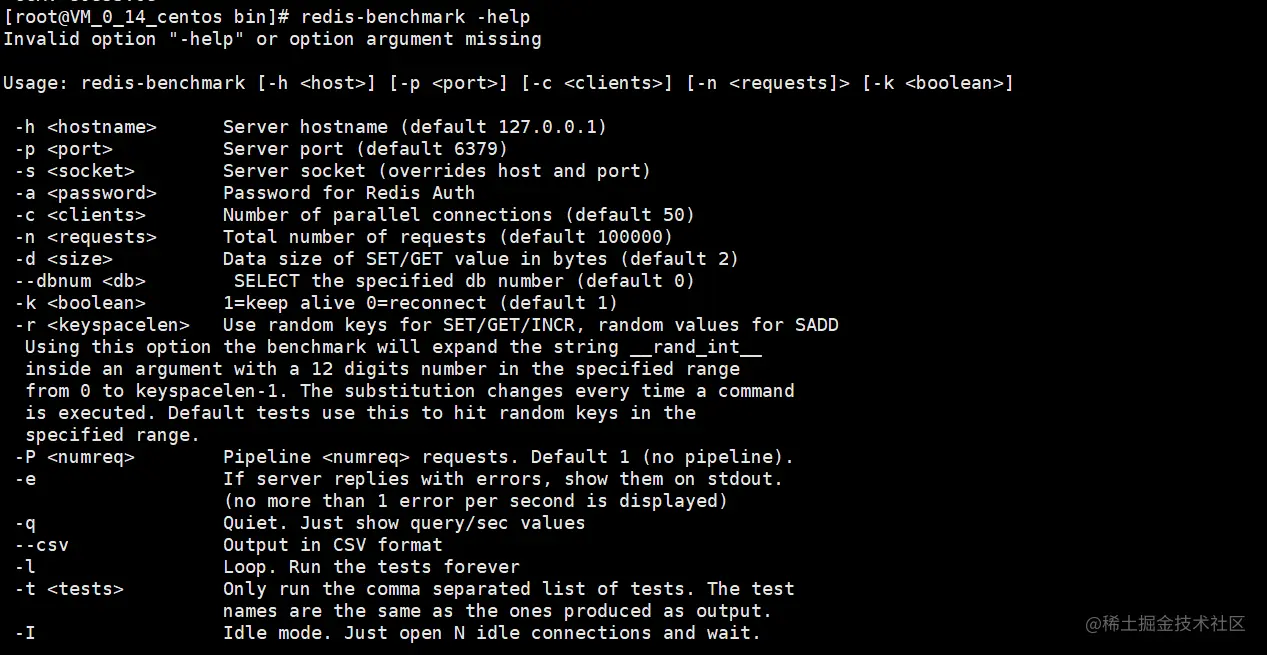The image size is (1267, 655).
Task: Click the -s <socket> option
Action: click(x=75, y=171)
